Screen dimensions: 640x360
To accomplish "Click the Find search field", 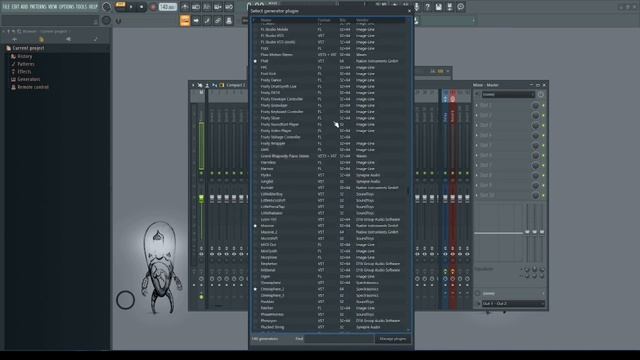I will click(x=339, y=339).
